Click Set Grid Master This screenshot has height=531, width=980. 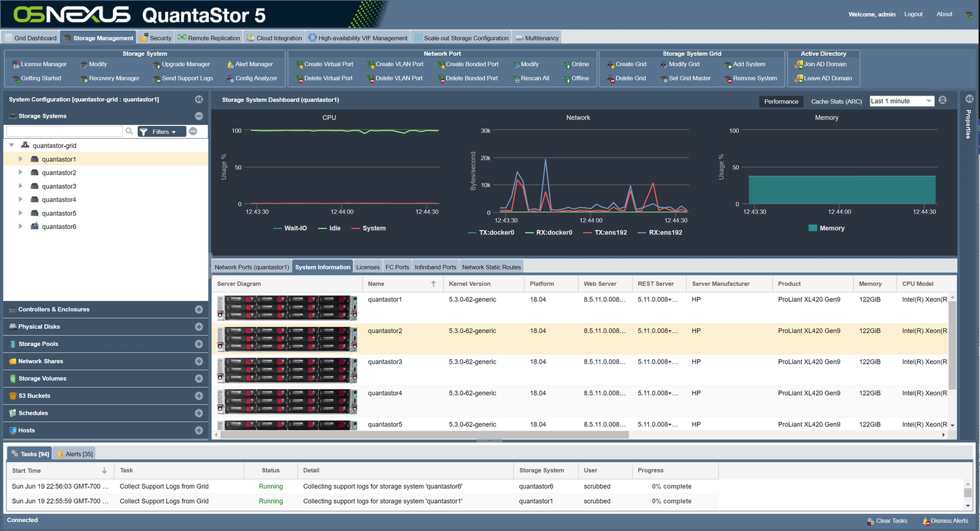(686, 78)
